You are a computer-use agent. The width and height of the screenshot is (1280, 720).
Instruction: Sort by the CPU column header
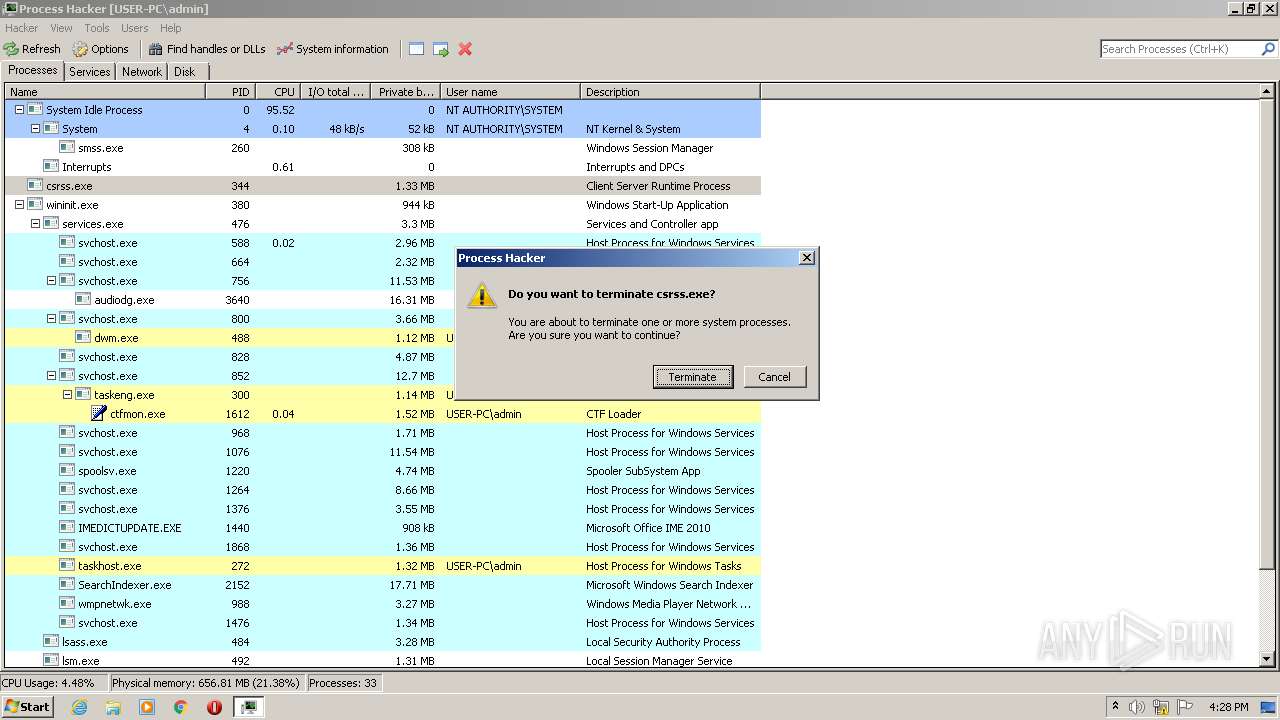pos(278,92)
